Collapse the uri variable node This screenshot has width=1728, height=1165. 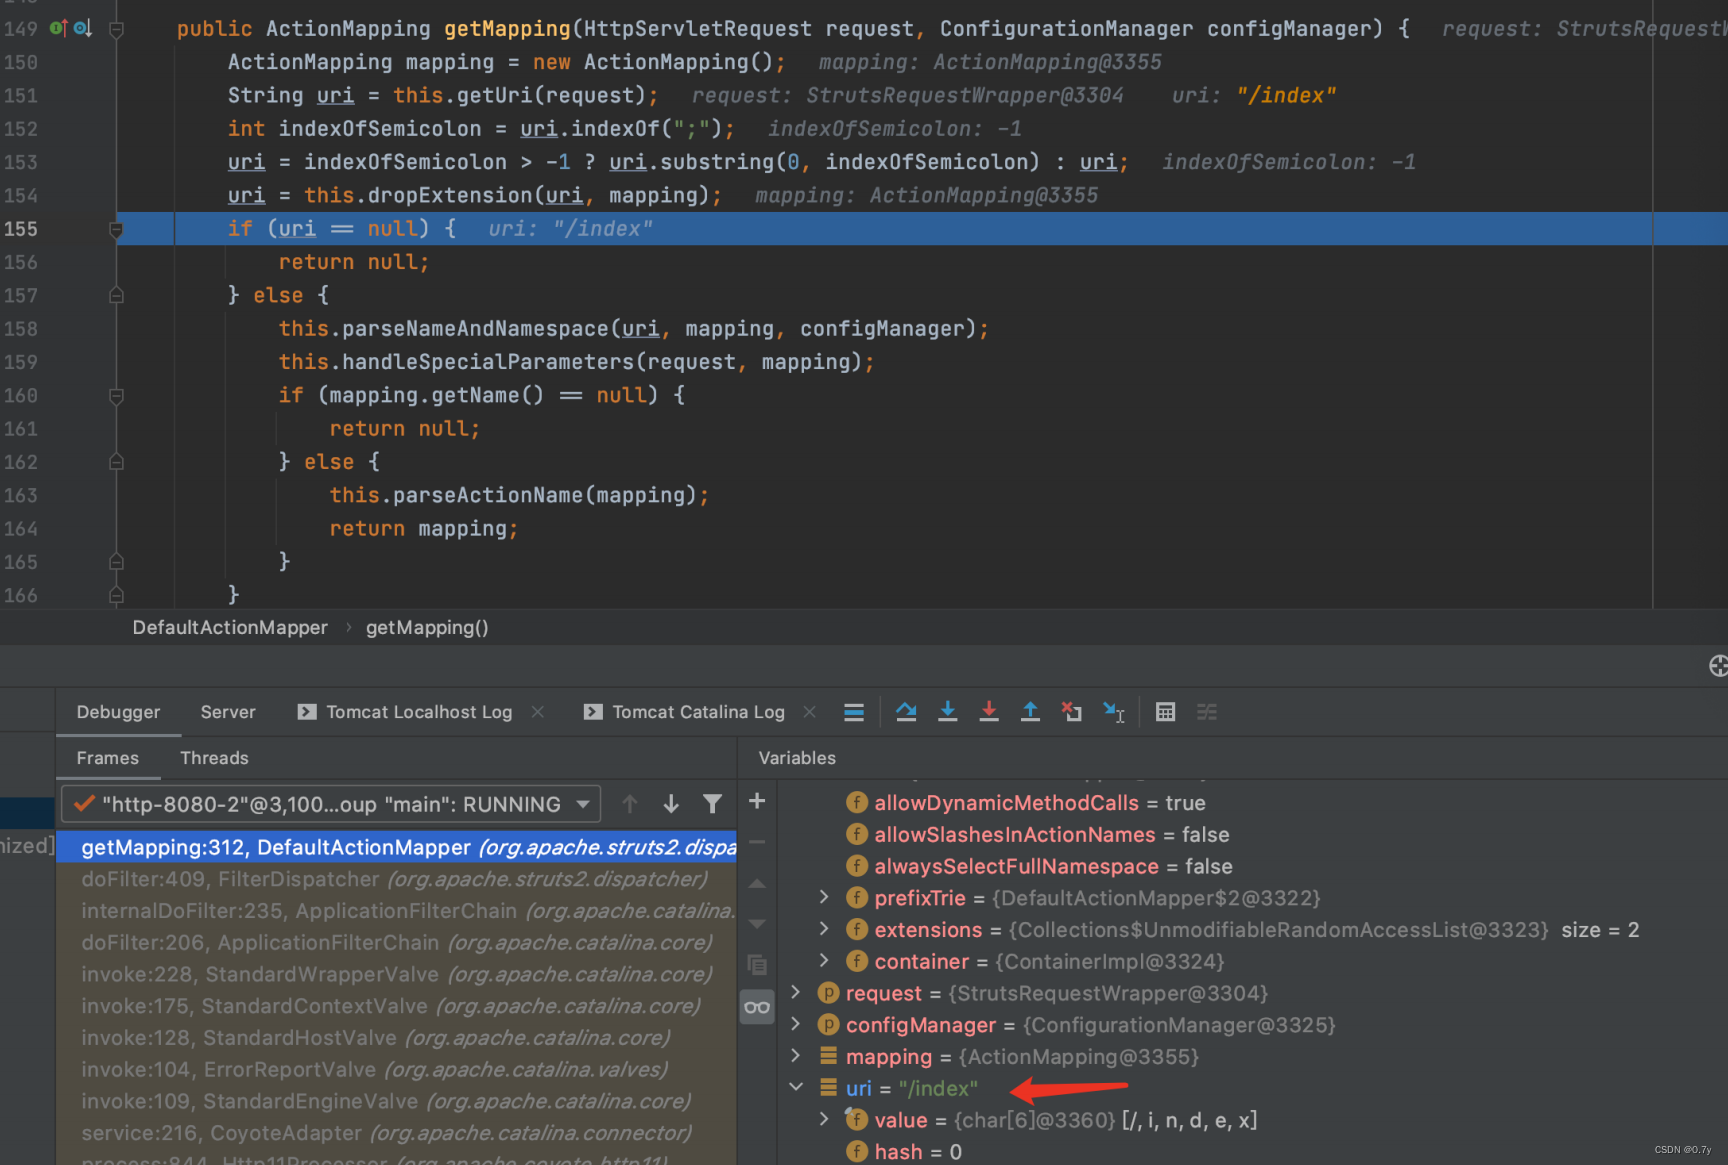pyautogui.click(x=795, y=1087)
